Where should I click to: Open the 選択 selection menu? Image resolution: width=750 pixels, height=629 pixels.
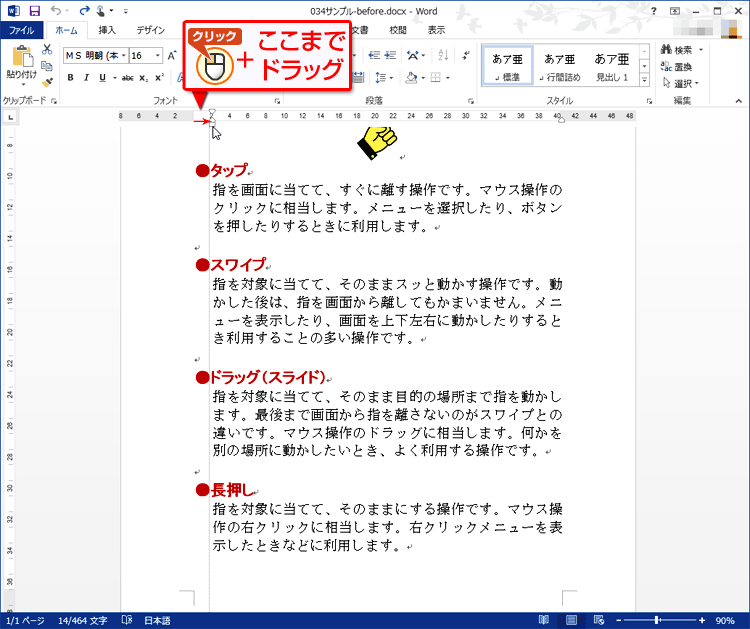click(x=681, y=83)
